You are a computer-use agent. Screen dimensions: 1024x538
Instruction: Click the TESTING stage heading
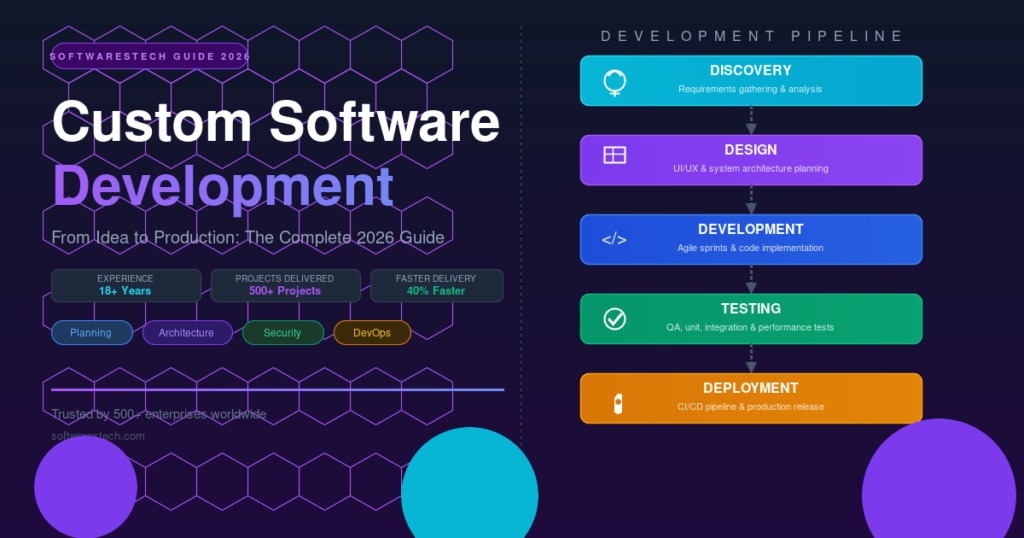[x=750, y=309]
